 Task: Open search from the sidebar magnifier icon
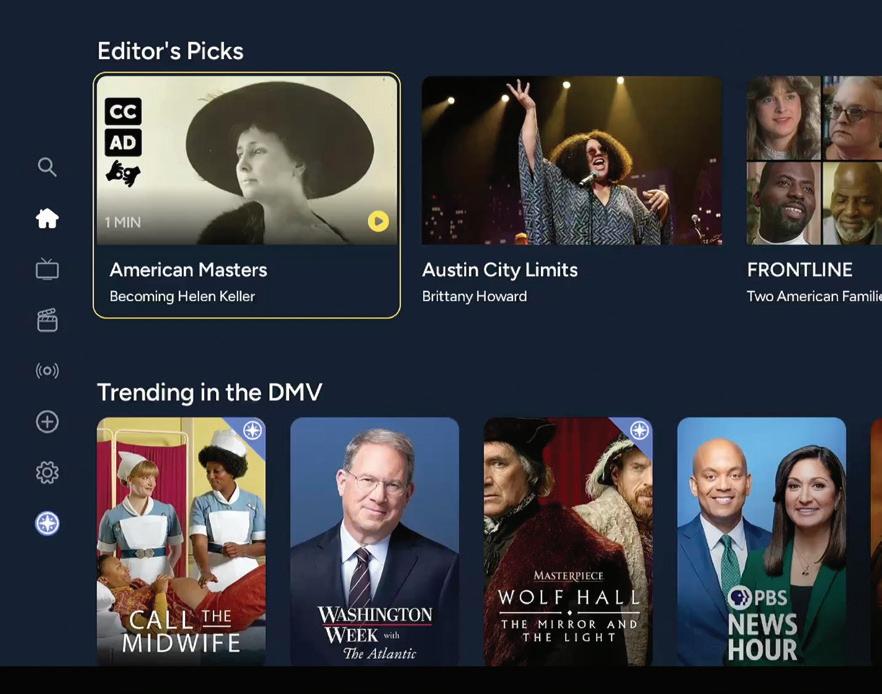pyautogui.click(x=47, y=167)
